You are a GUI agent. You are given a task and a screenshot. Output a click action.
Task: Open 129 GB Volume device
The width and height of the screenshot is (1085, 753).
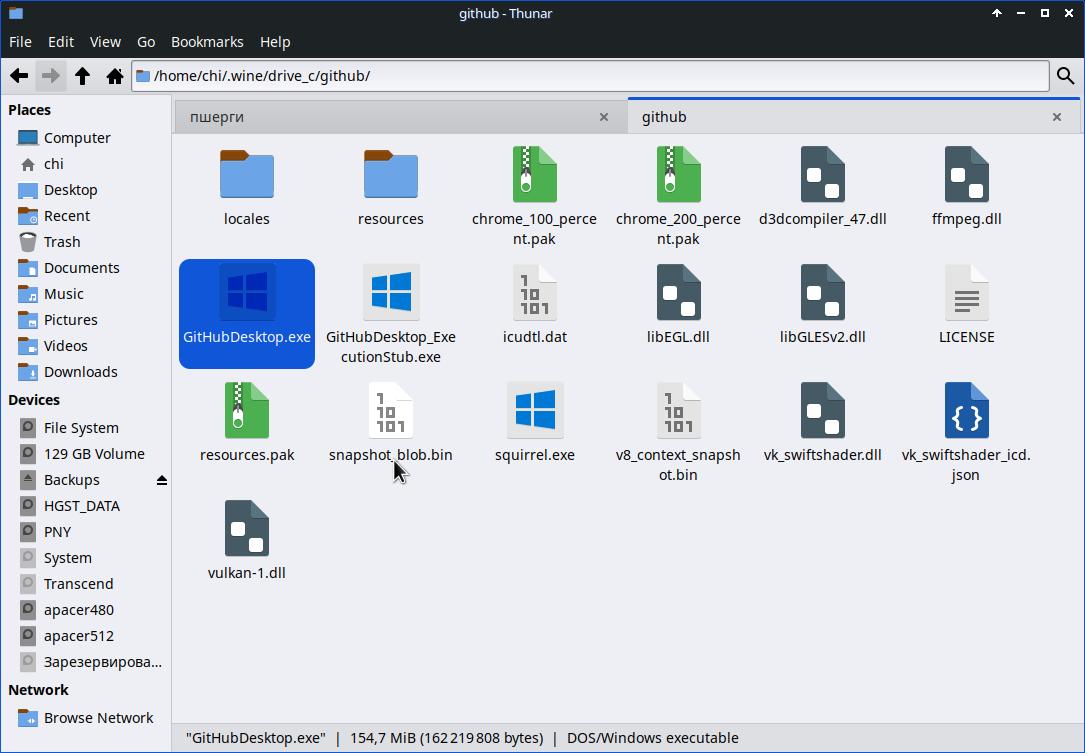94,454
